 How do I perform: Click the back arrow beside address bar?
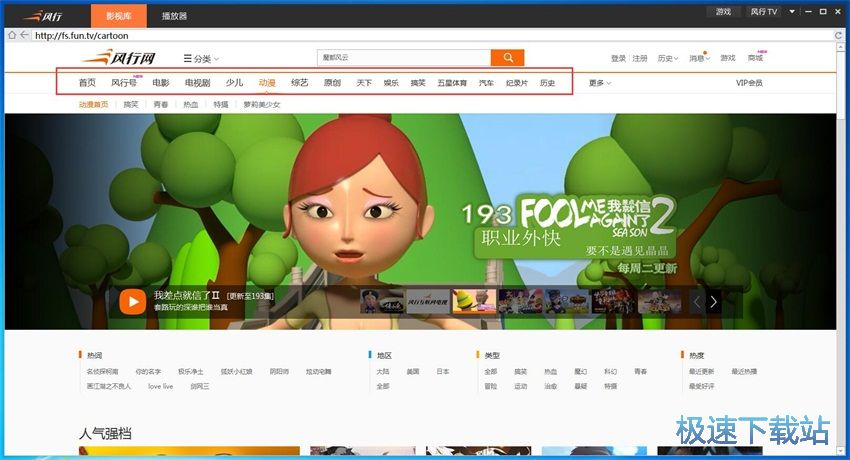[24, 35]
